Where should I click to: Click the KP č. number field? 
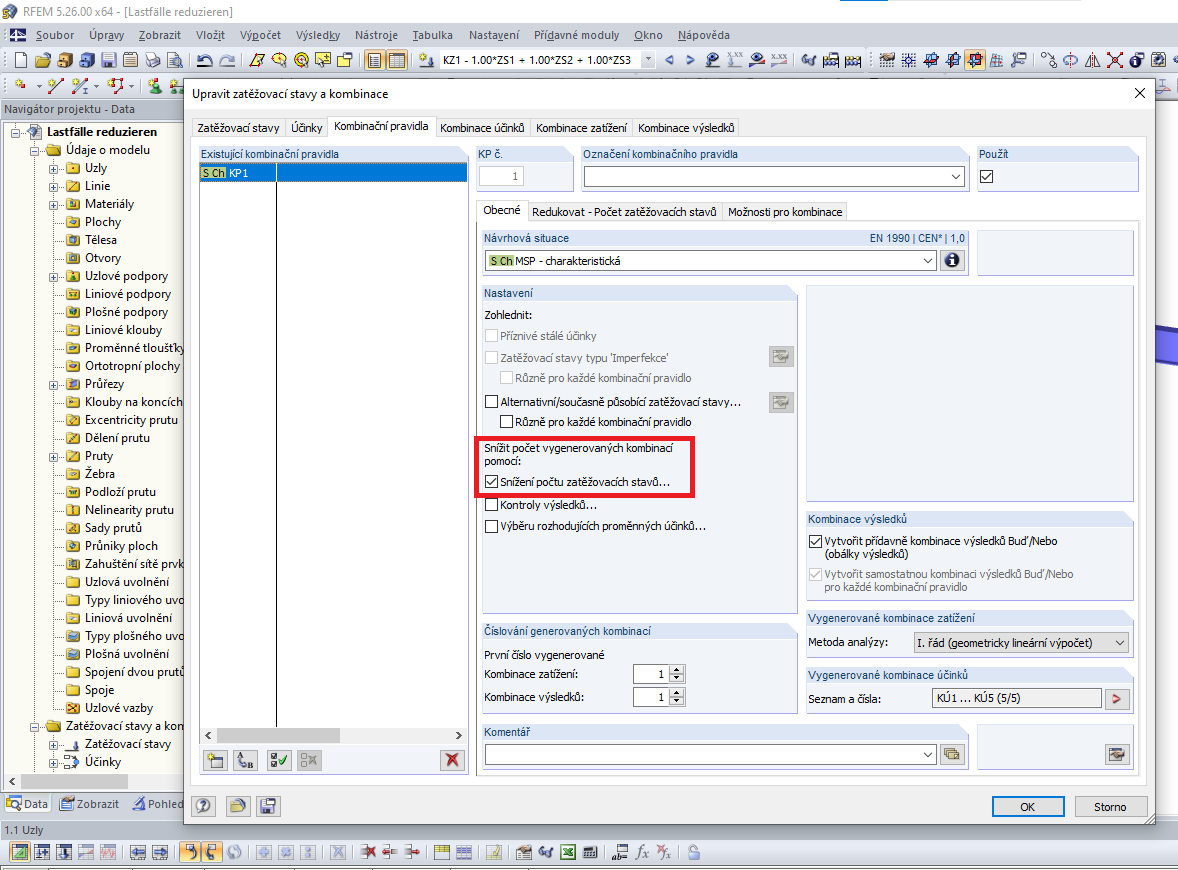click(x=502, y=177)
